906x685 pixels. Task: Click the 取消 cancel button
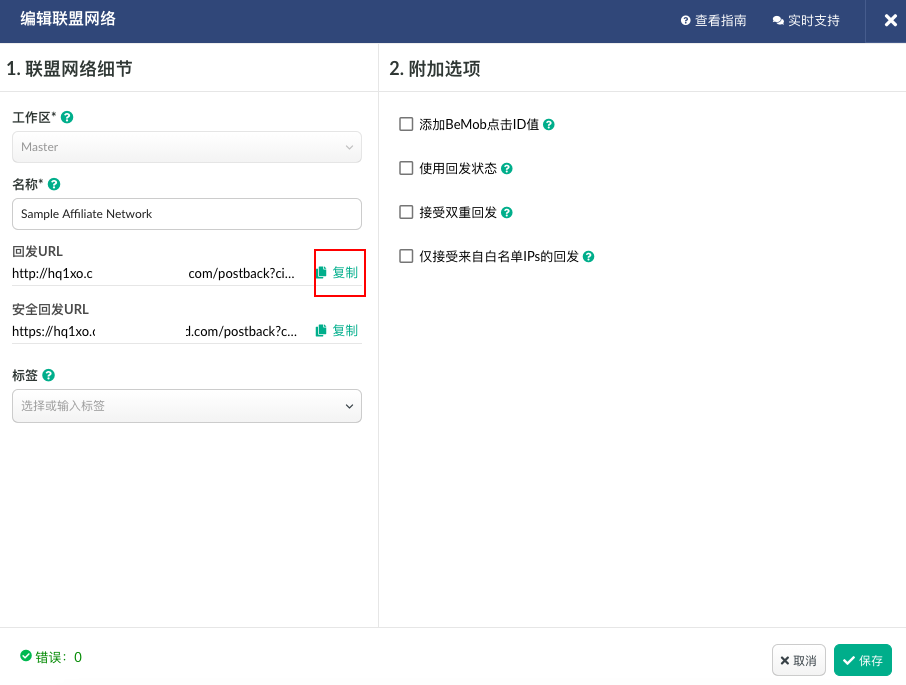pos(799,660)
